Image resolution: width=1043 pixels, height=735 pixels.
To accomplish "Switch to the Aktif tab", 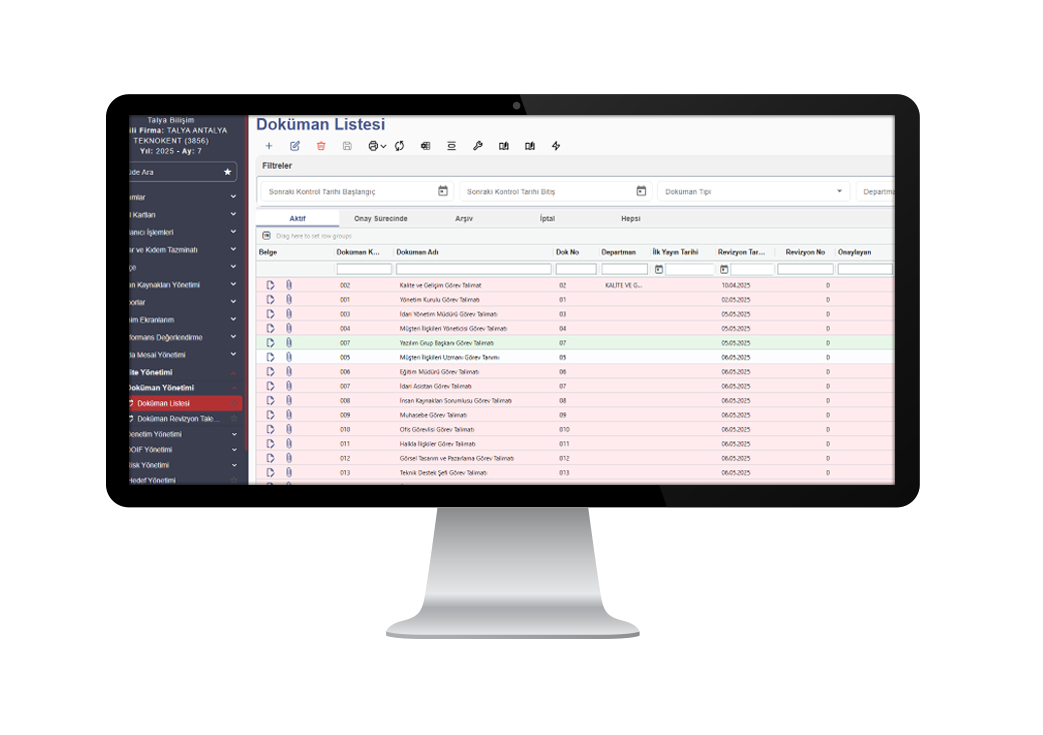I will pos(297,218).
